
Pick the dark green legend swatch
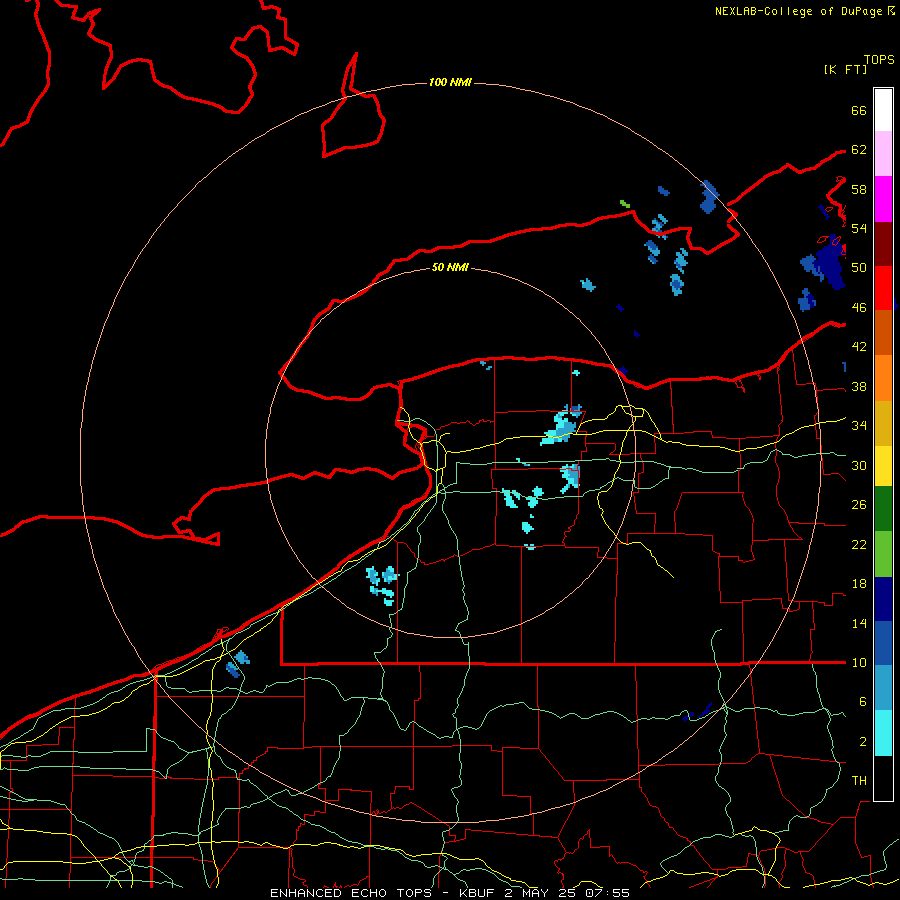coord(883,509)
